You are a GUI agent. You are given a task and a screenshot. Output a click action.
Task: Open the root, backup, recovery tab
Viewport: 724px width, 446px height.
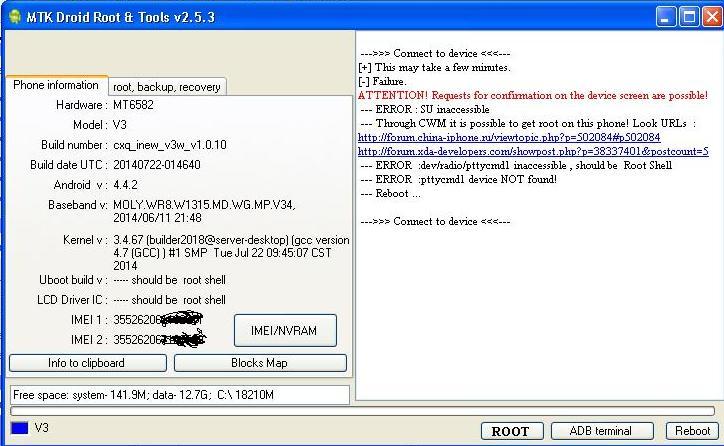pyautogui.click(x=167, y=87)
